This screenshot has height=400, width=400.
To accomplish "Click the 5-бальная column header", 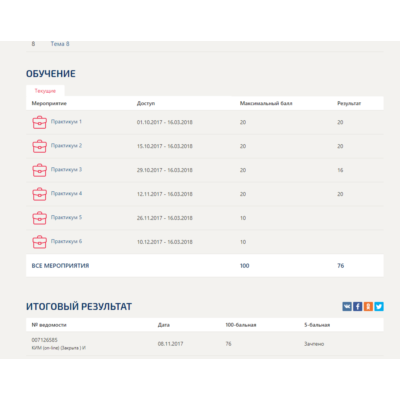I will click(x=317, y=325).
